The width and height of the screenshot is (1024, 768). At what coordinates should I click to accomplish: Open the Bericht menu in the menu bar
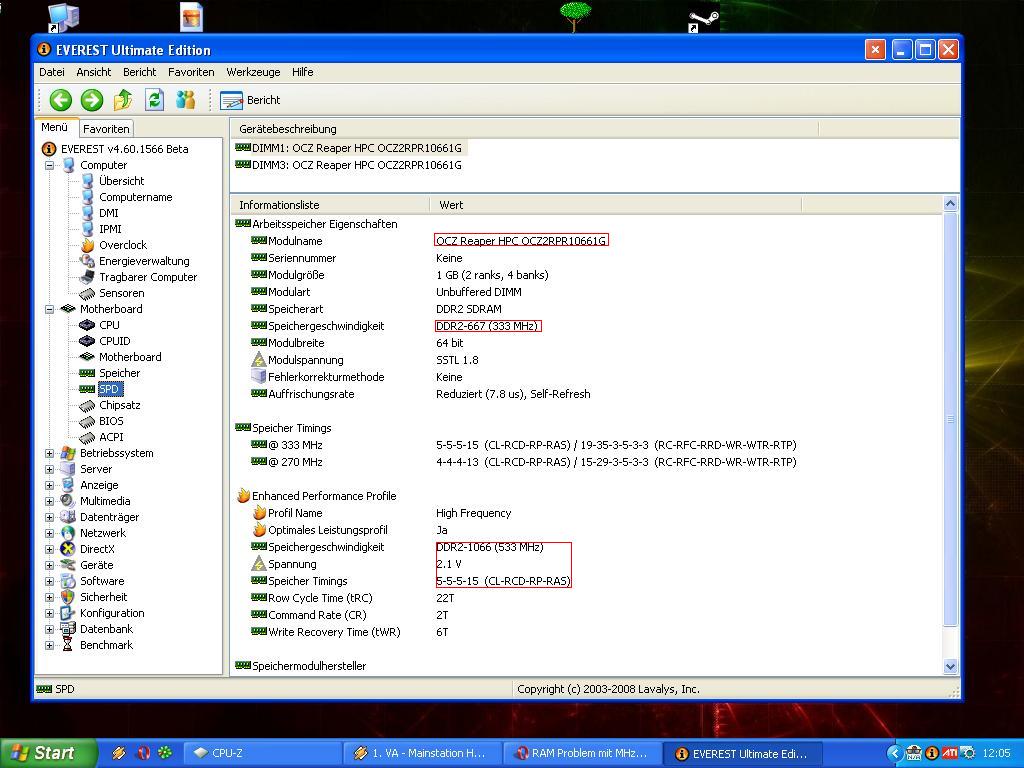[139, 72]
